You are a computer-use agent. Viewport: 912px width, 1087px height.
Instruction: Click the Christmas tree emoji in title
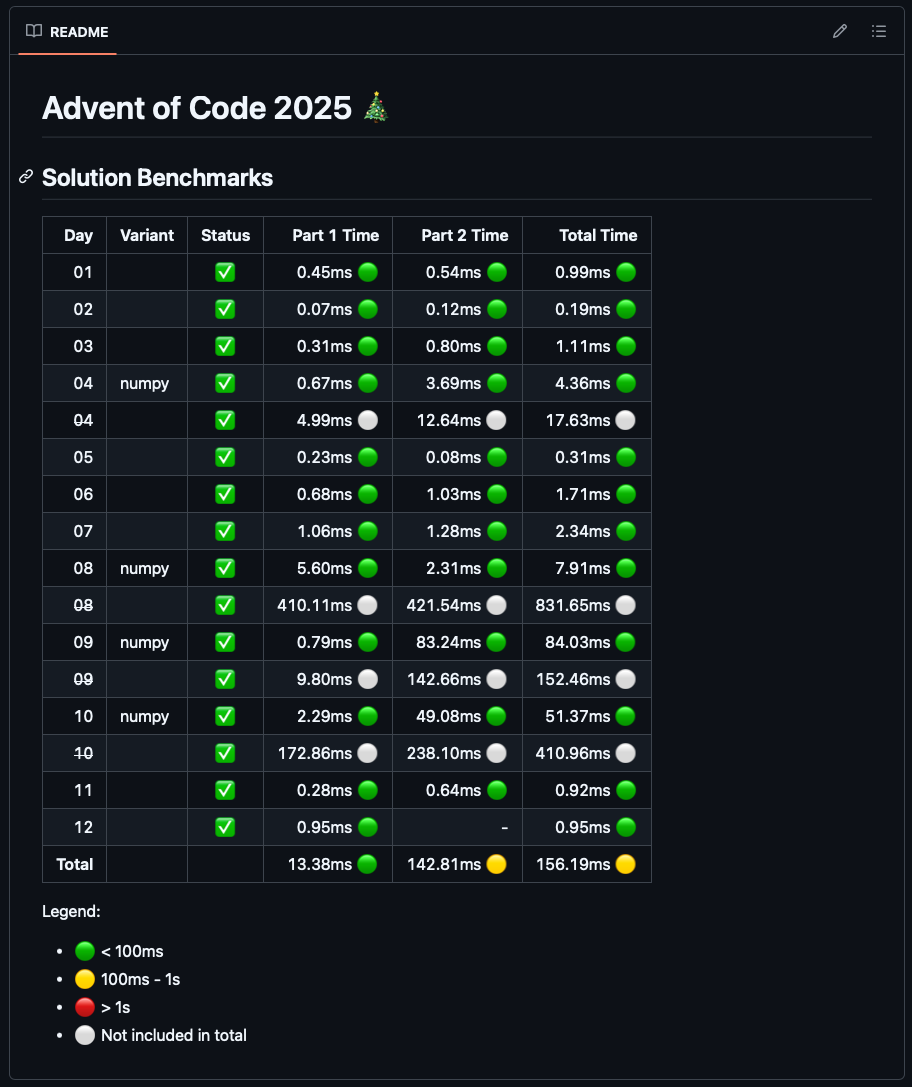(x=376, y=107)
